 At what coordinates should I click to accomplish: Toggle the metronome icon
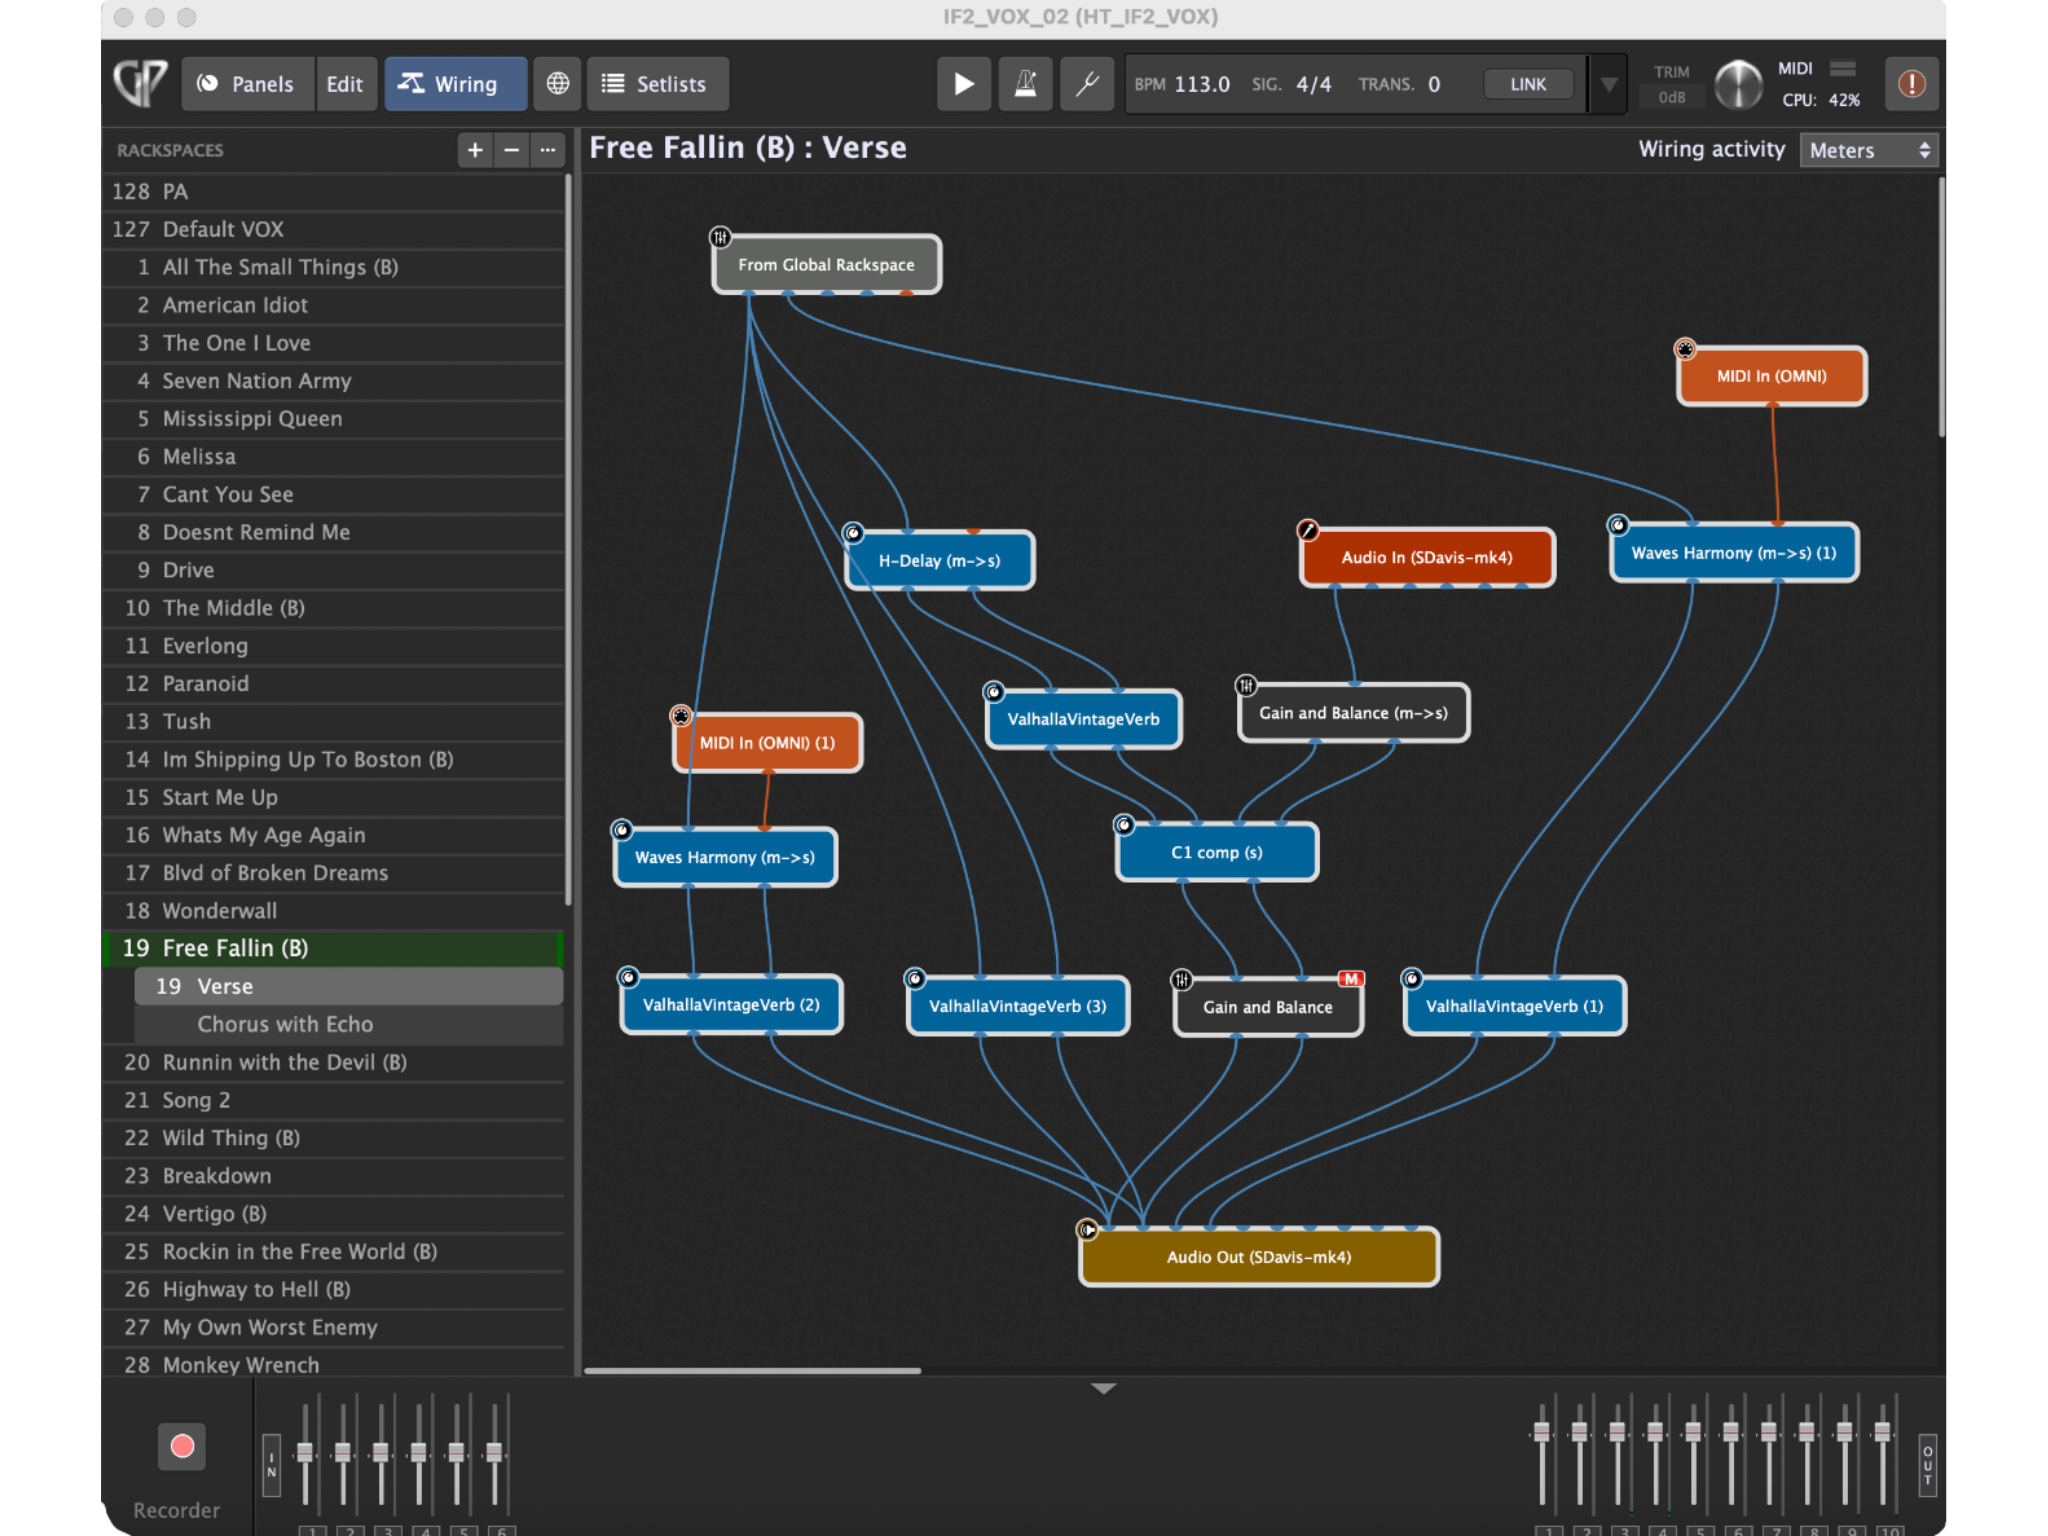coord(1025,84)
